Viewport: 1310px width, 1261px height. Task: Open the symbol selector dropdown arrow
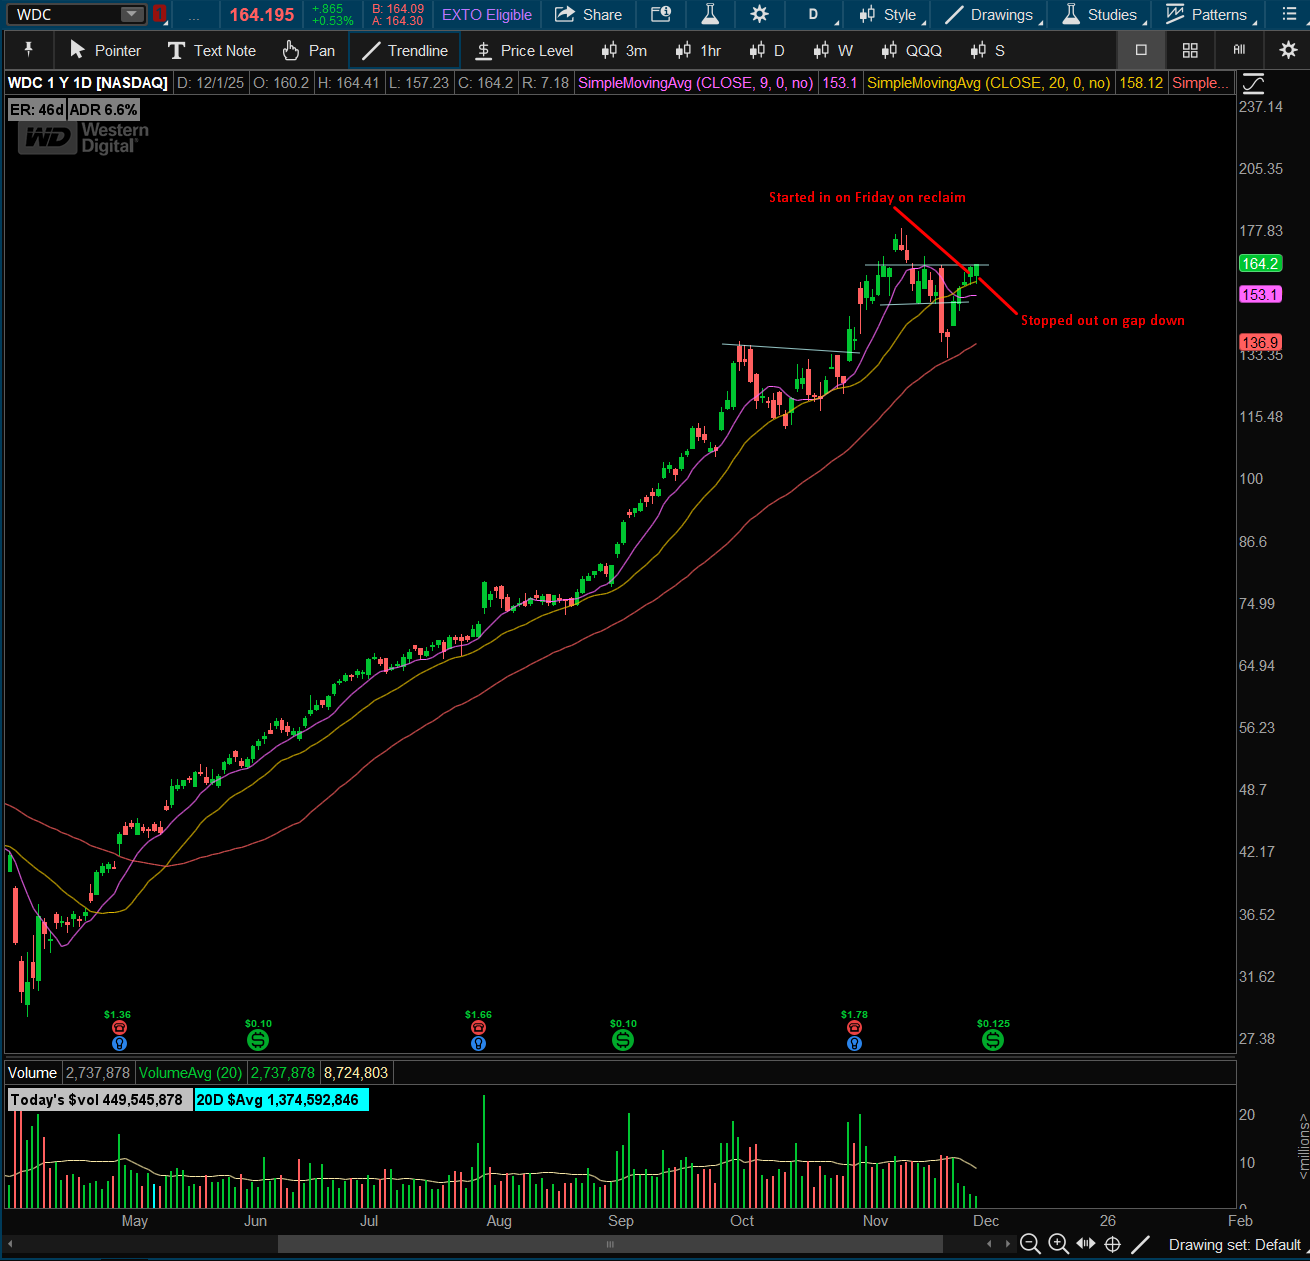132,14
